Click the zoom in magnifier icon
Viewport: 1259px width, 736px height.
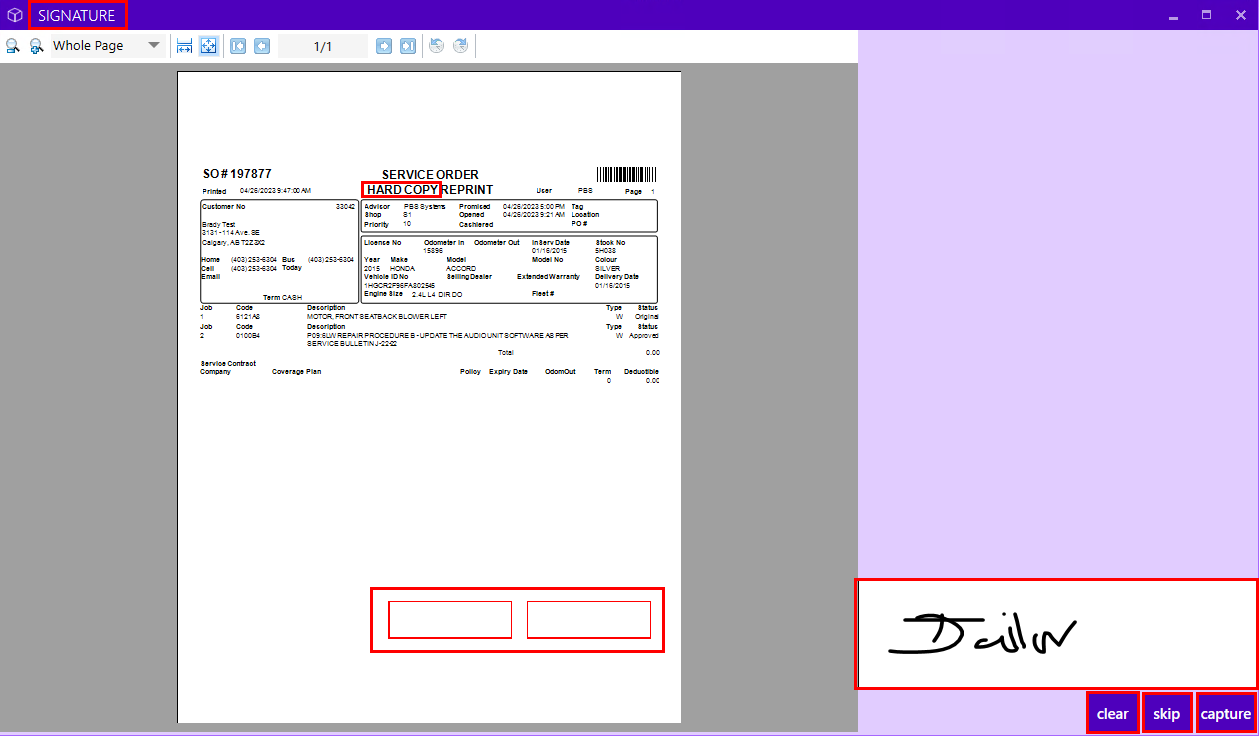[37, 46]
